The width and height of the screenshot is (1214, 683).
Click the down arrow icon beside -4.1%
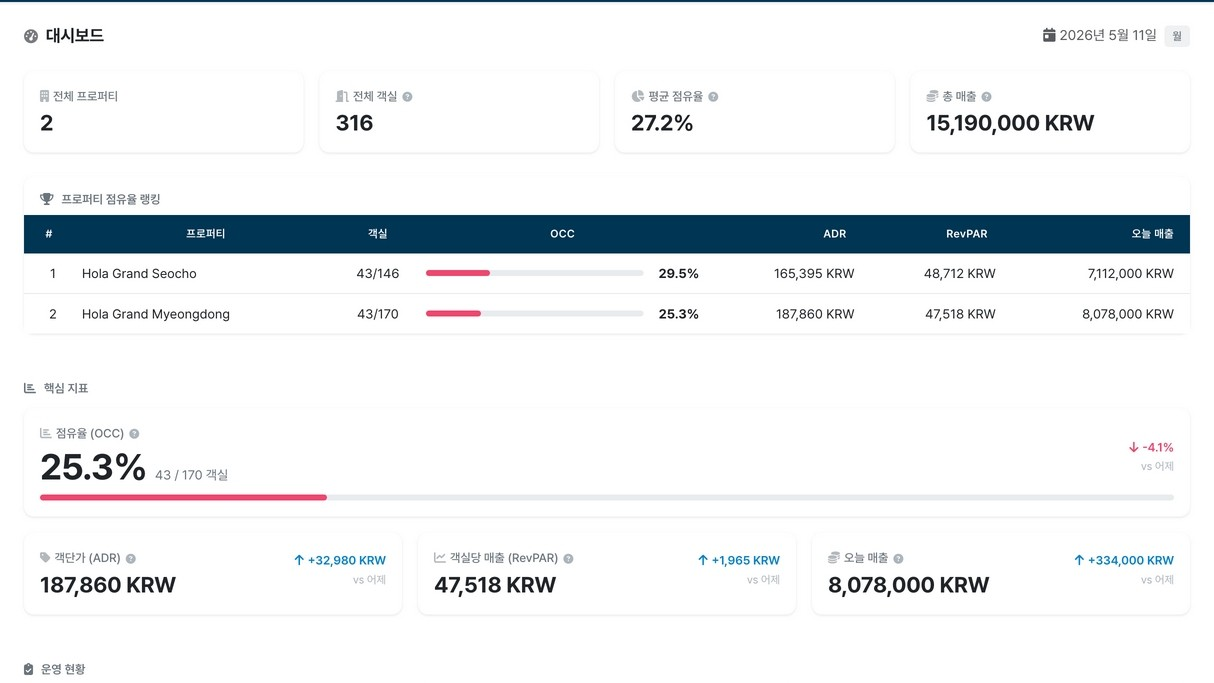1133,448
